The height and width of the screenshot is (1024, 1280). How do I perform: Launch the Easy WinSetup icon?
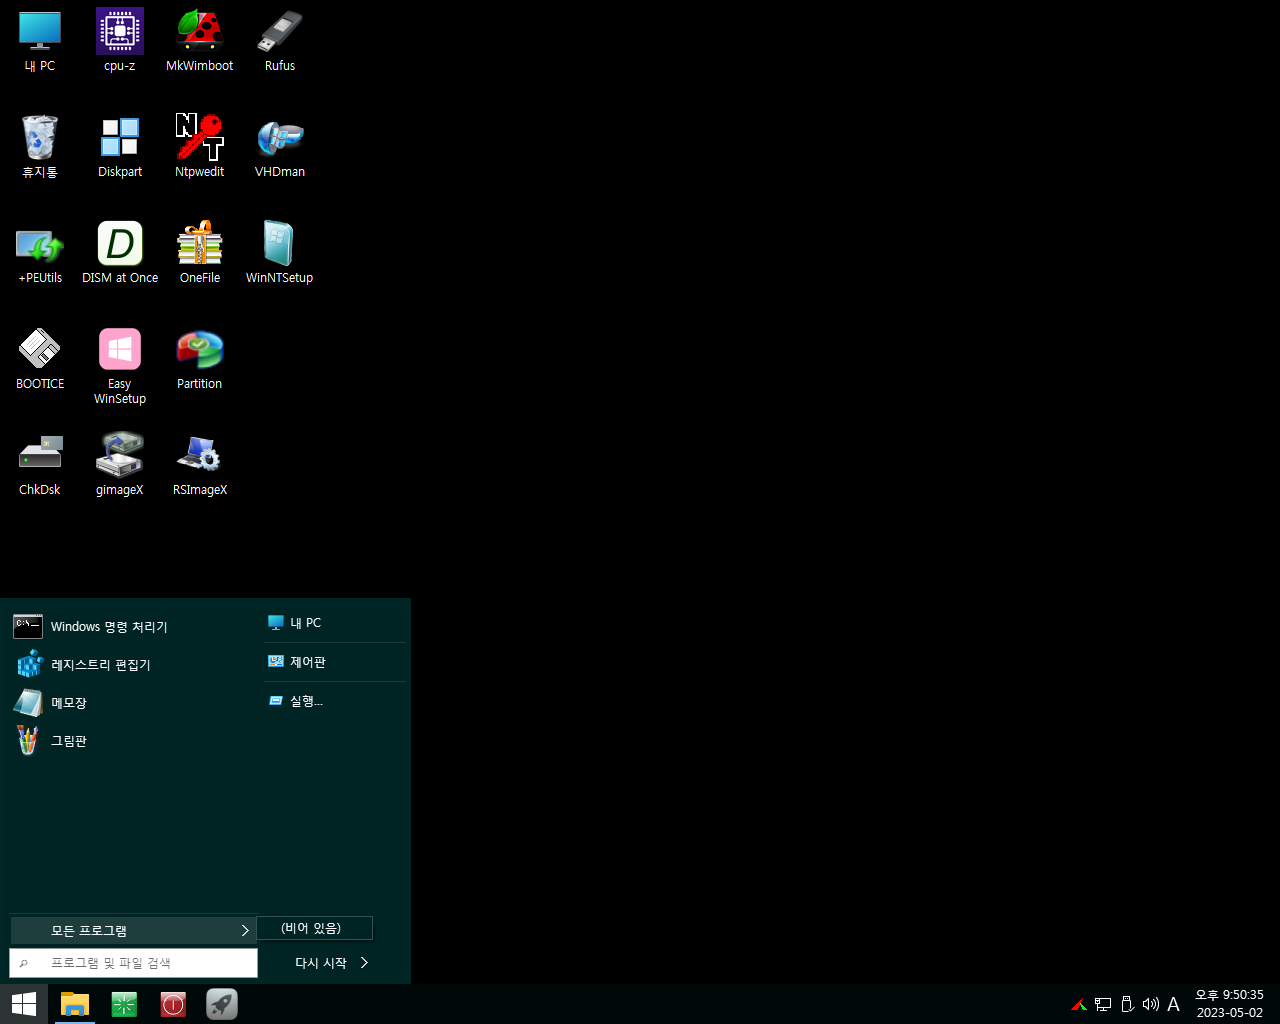120,366
